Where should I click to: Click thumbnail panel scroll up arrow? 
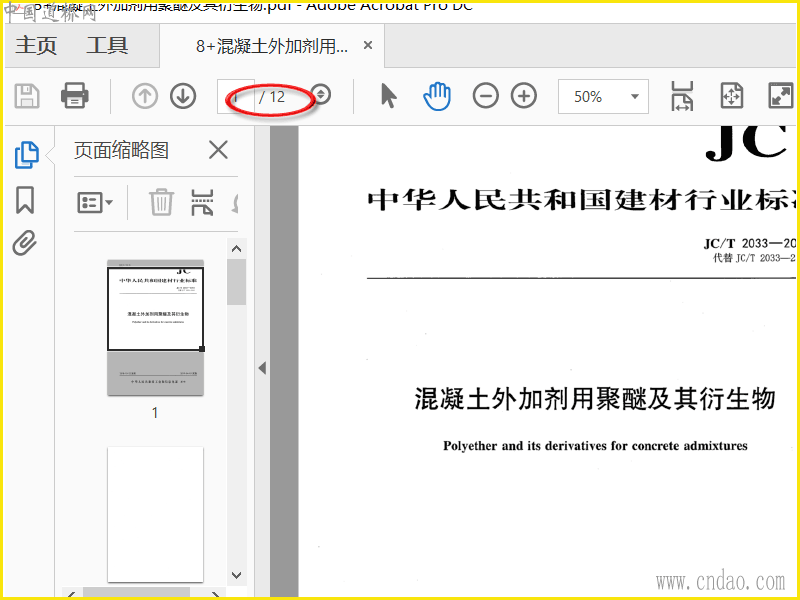pos(236,249)
